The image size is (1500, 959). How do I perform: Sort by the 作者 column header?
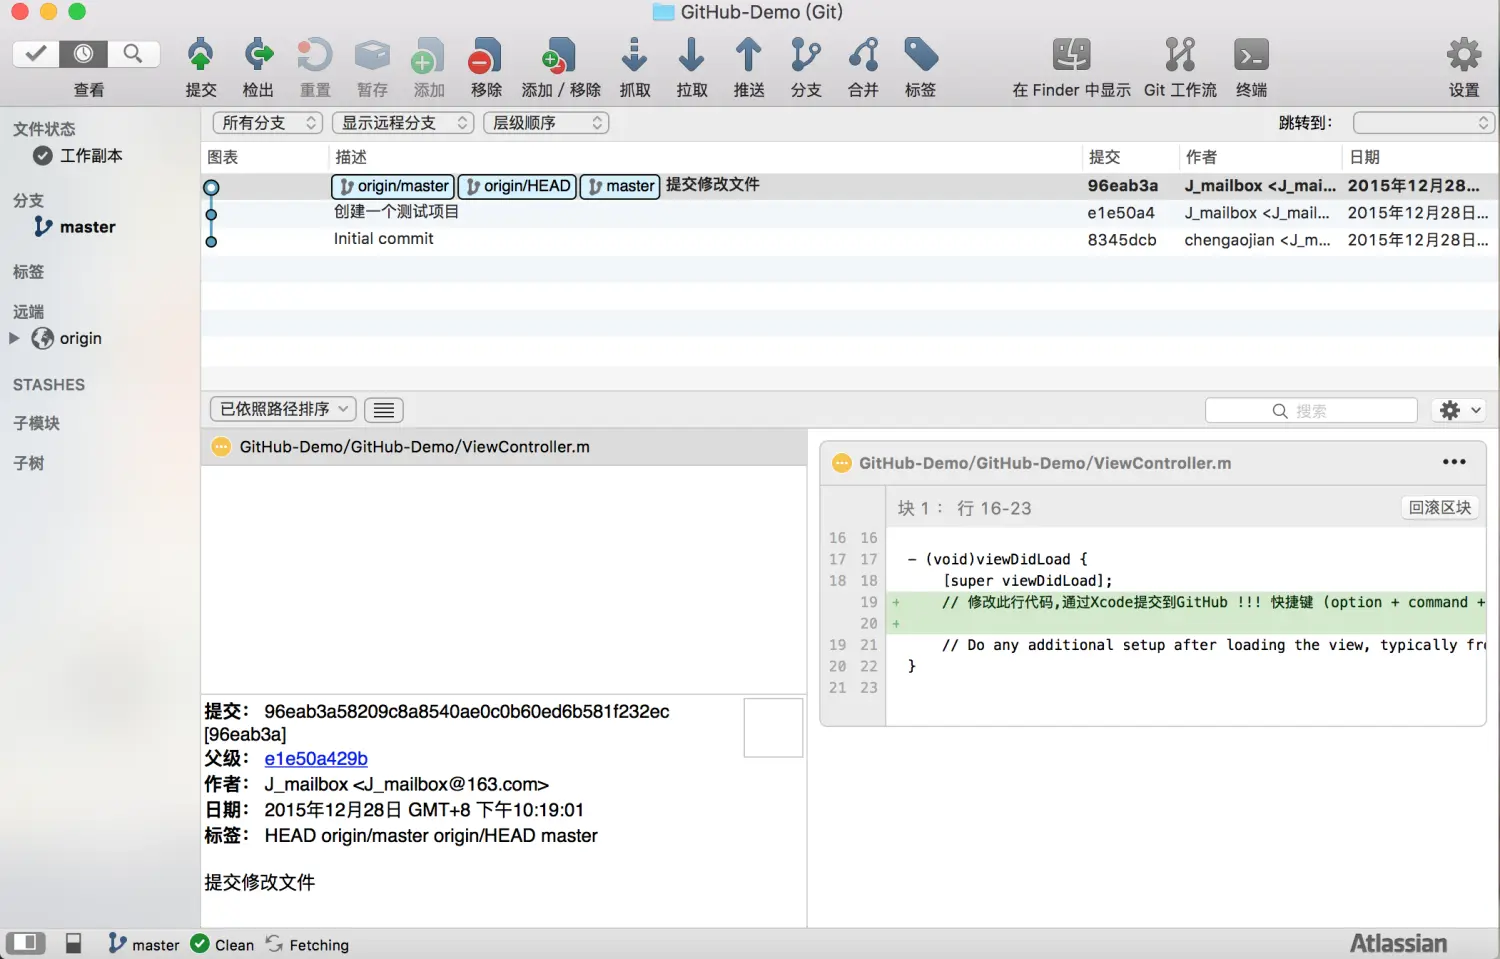click(1260, 157)
